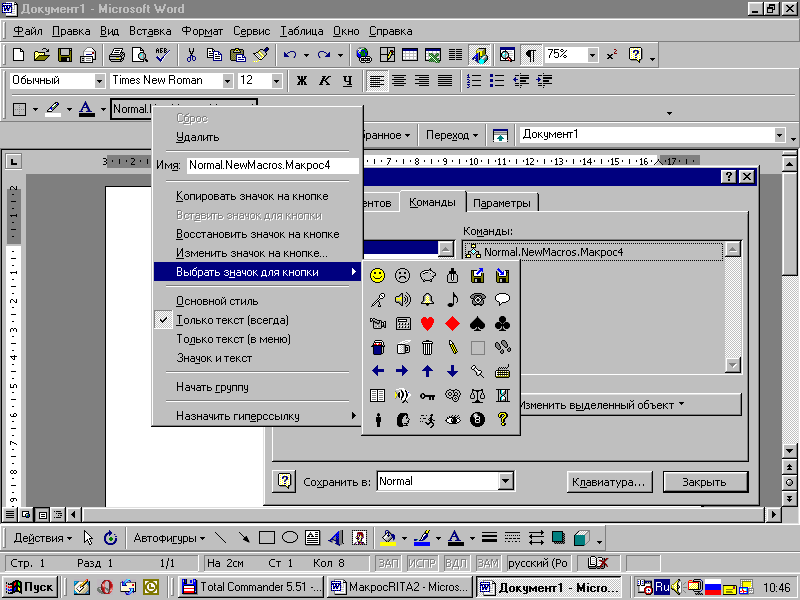Open the style dropdown Обычный
Screen dimensions: 800x600
click(x=99, y=81)
